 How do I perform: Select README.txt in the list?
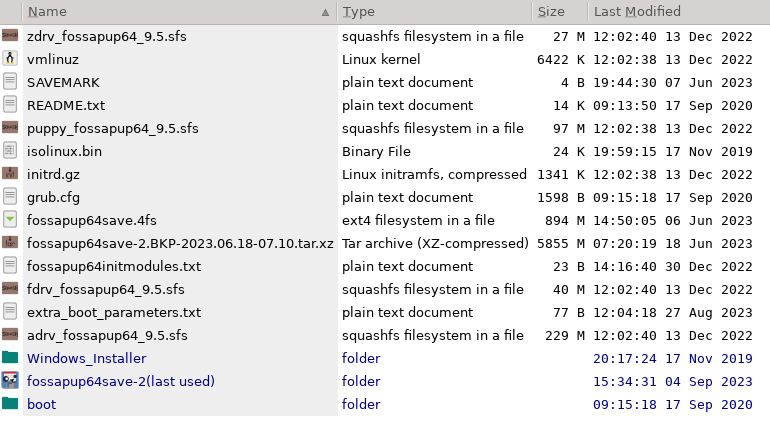[x=66, y=106]
